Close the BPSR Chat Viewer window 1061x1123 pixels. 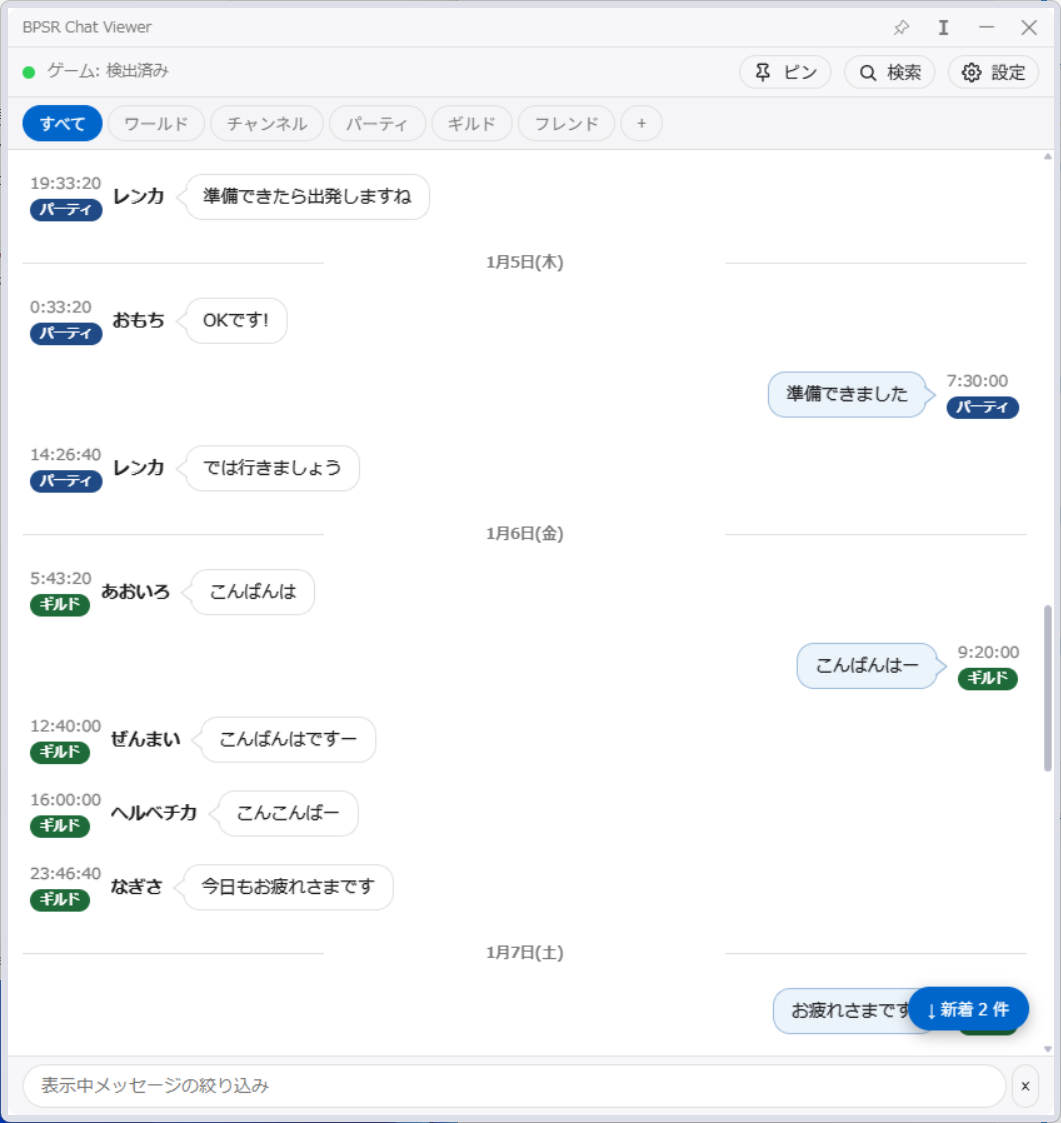coord(1029,27)
